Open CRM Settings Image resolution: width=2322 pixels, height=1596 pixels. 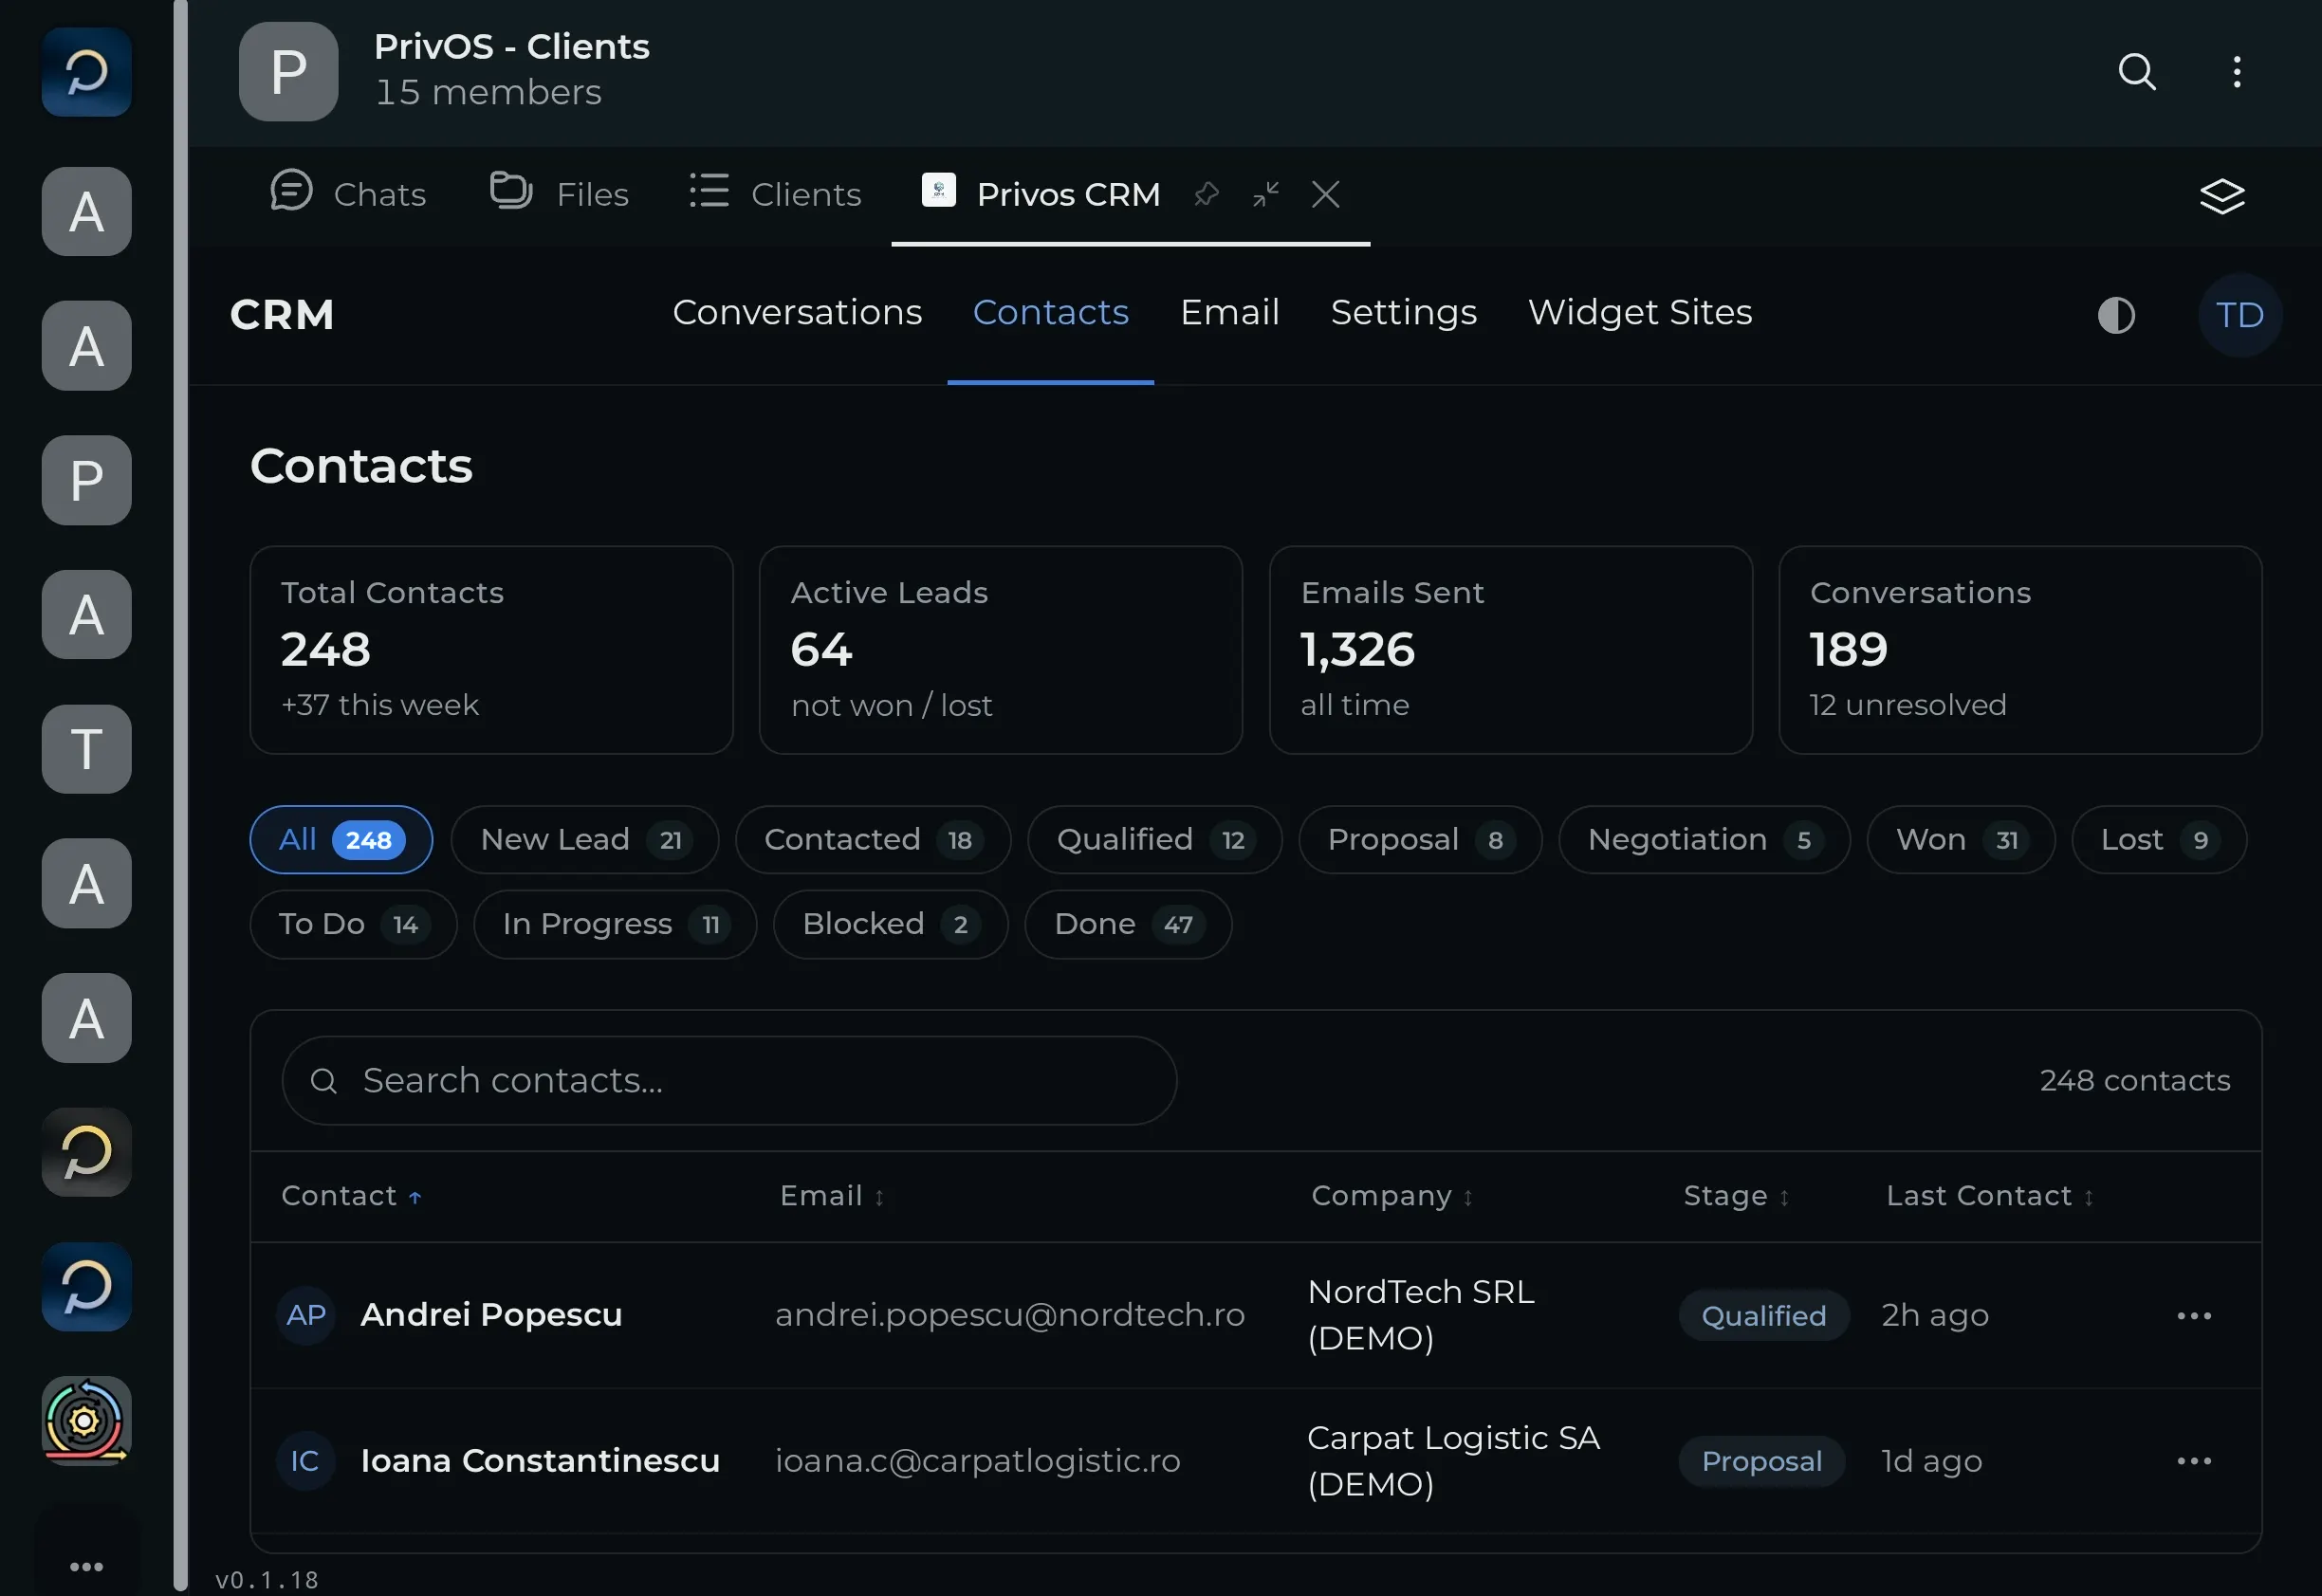1403,312
